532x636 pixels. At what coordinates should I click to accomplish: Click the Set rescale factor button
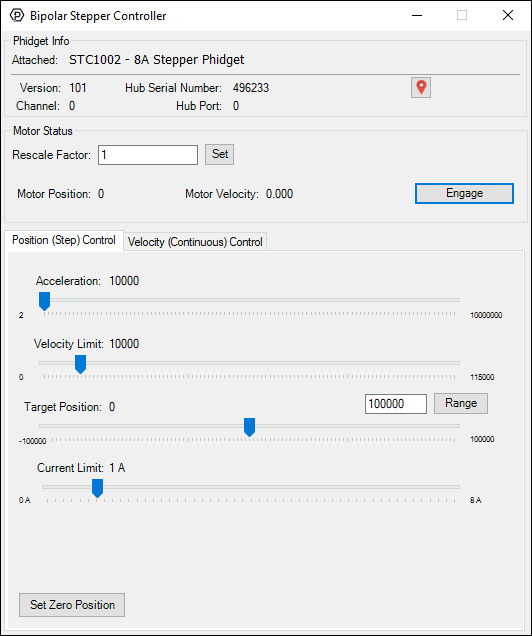coord(219,154)
